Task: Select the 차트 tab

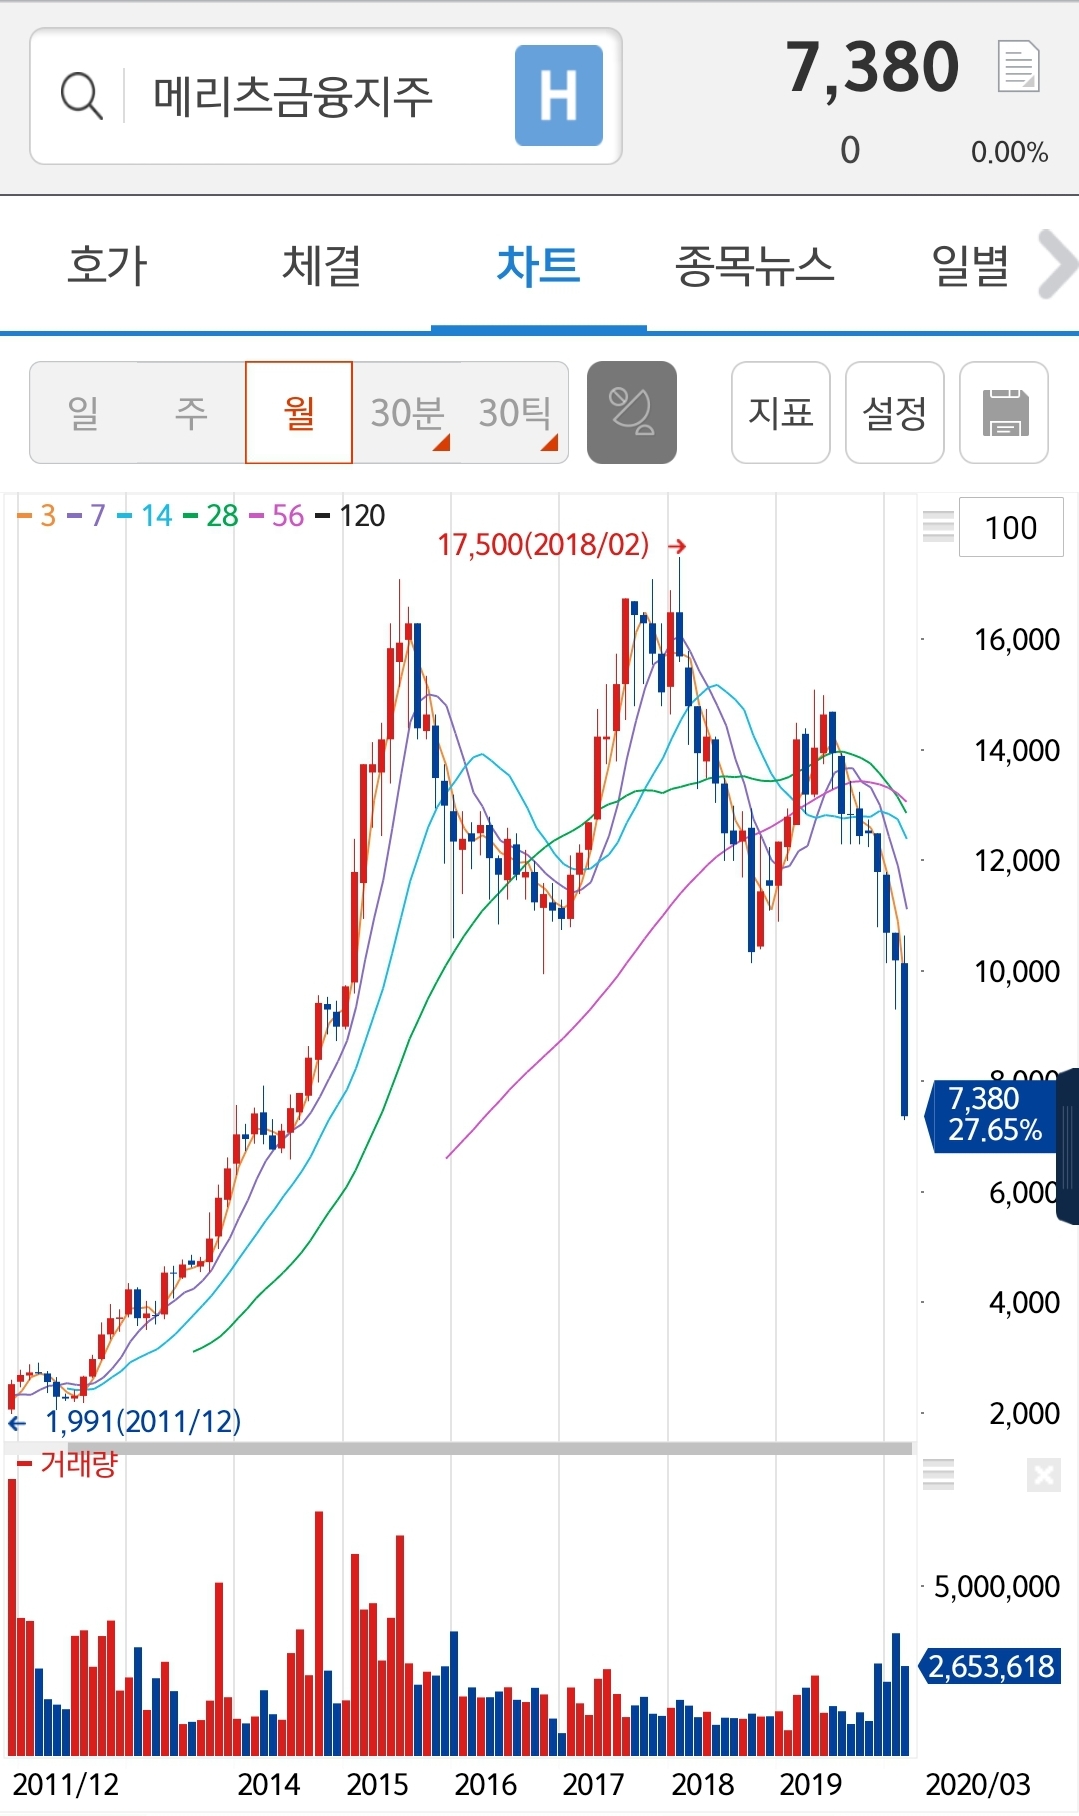Action: tap(538, 265)
